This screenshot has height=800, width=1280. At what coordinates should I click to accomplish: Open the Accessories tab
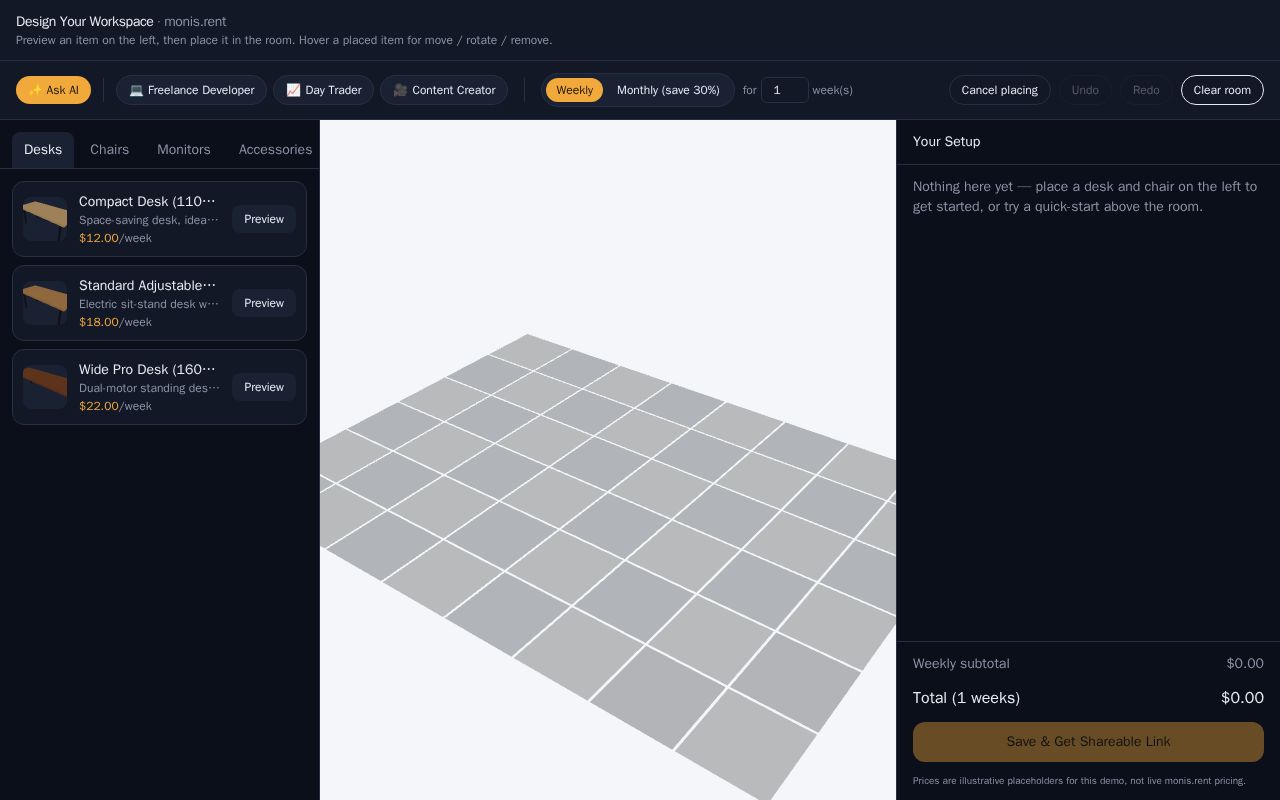[275, 150]
